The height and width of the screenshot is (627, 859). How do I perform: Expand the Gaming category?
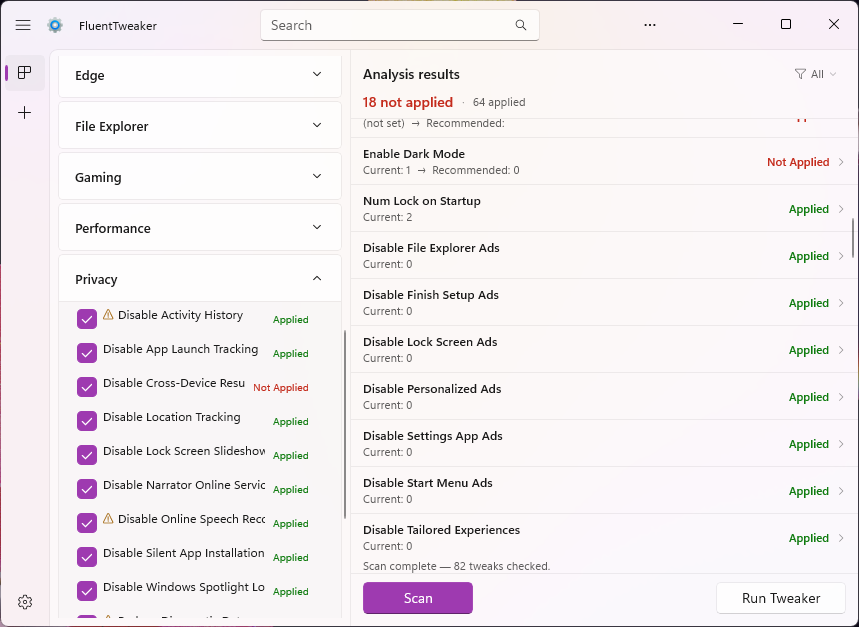[x=200, y=177]
